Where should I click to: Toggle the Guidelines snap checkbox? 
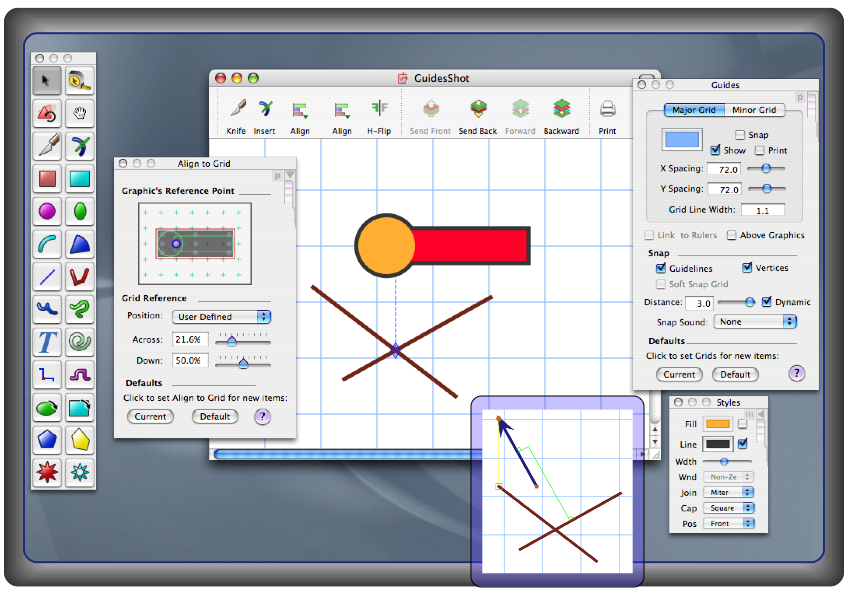(661, 268)
